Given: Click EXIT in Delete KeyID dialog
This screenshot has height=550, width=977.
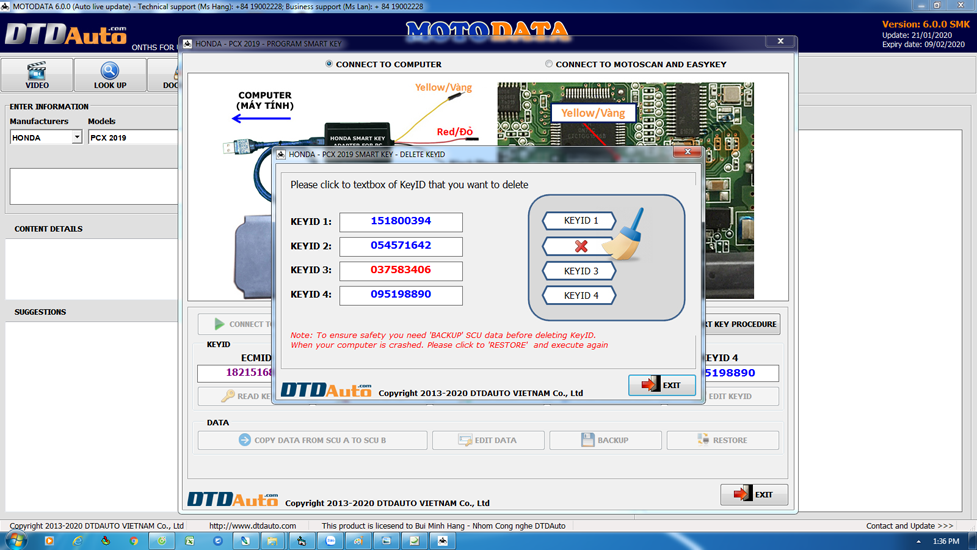Looking at the screenshot, I should (662, 385).
